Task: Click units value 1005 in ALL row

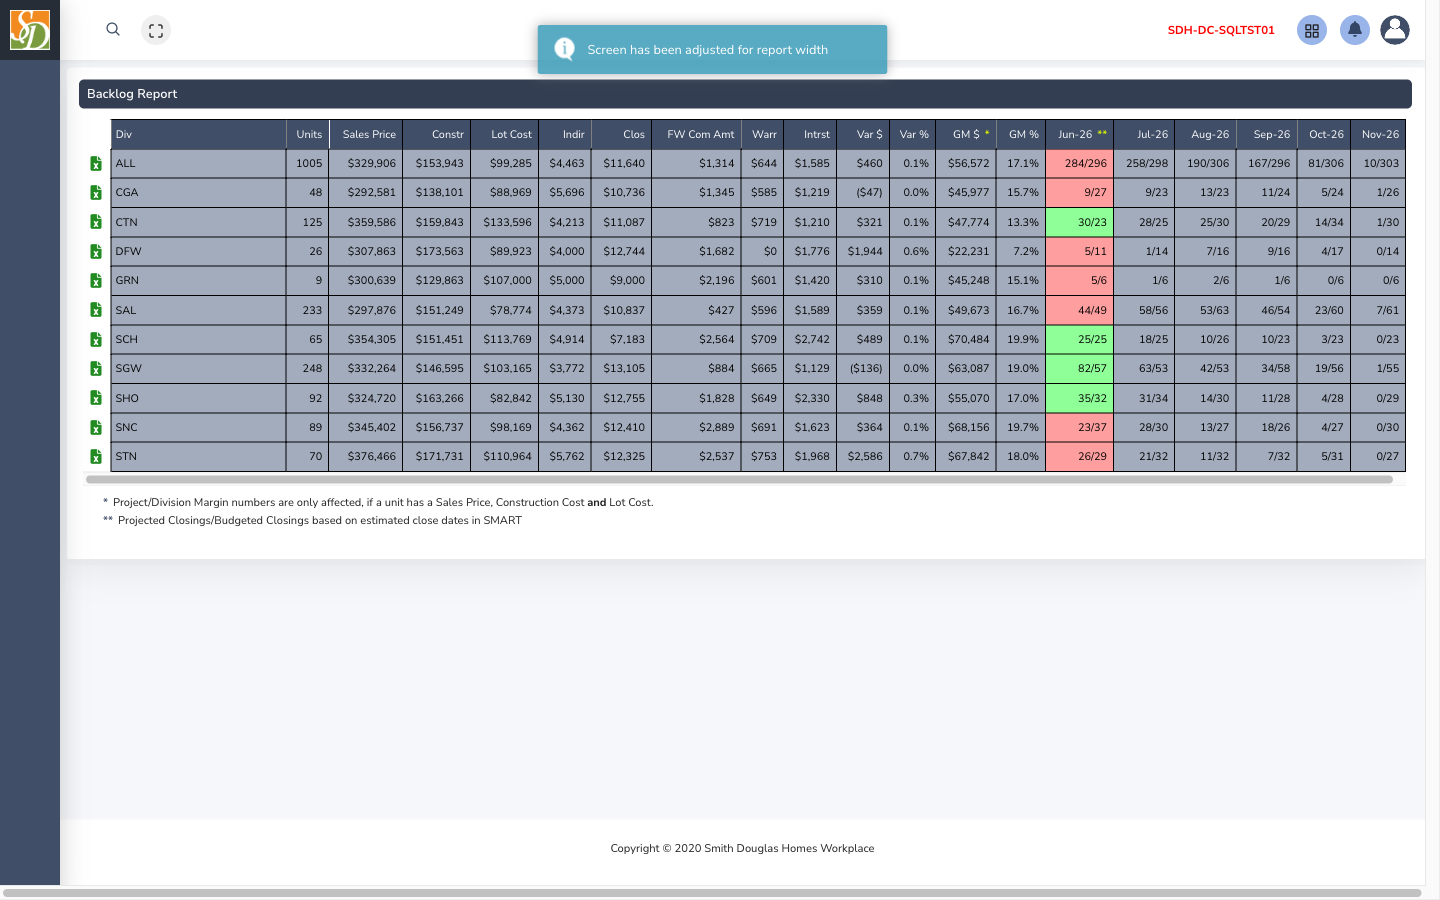Action: [308, 163]
